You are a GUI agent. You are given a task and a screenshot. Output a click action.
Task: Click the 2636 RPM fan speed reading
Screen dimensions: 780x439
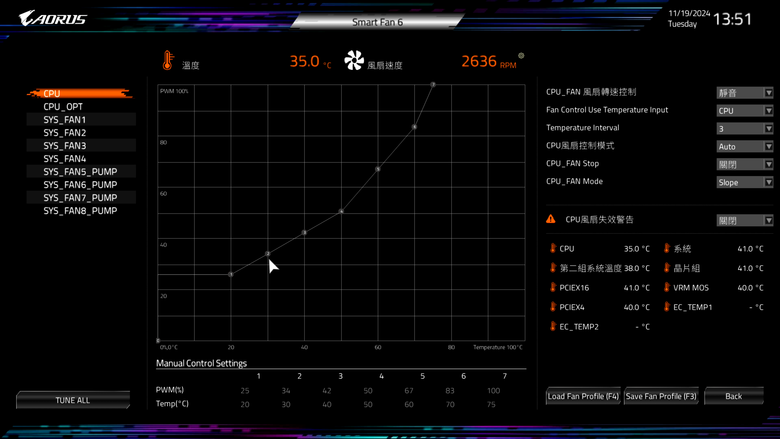[488, 61]
